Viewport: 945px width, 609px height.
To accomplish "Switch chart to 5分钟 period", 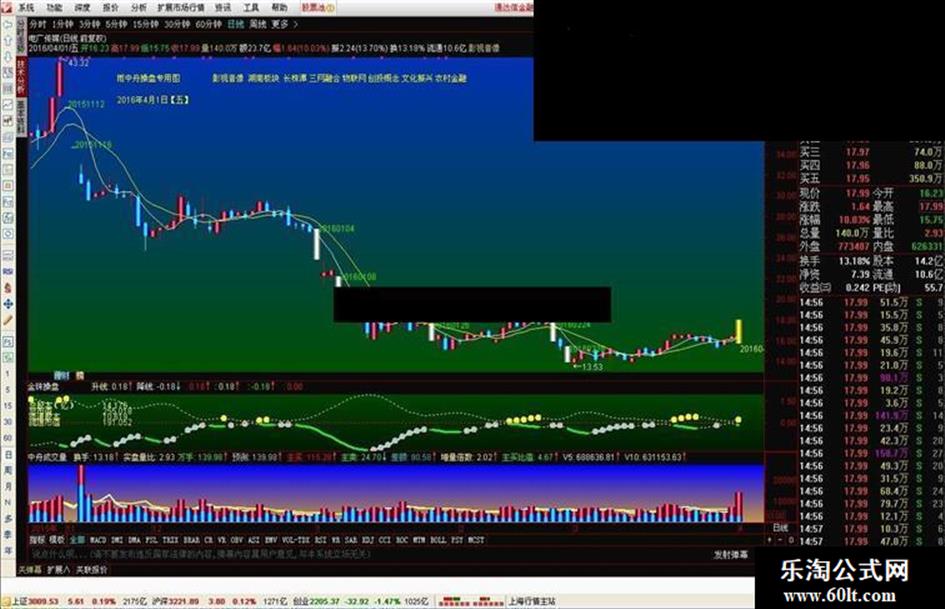I will pos(116,24).
